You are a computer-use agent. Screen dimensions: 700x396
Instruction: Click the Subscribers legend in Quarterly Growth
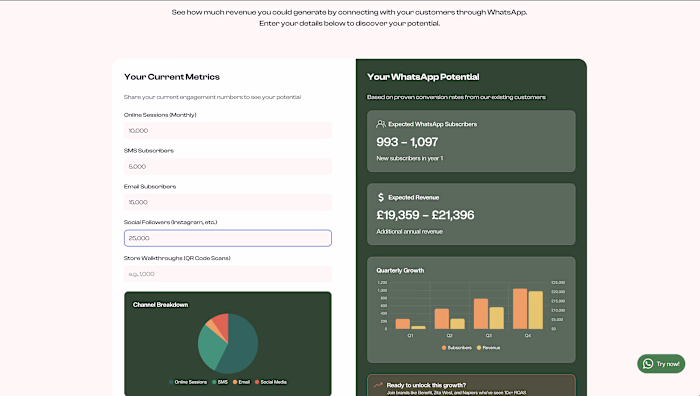[x=457, y=348]
